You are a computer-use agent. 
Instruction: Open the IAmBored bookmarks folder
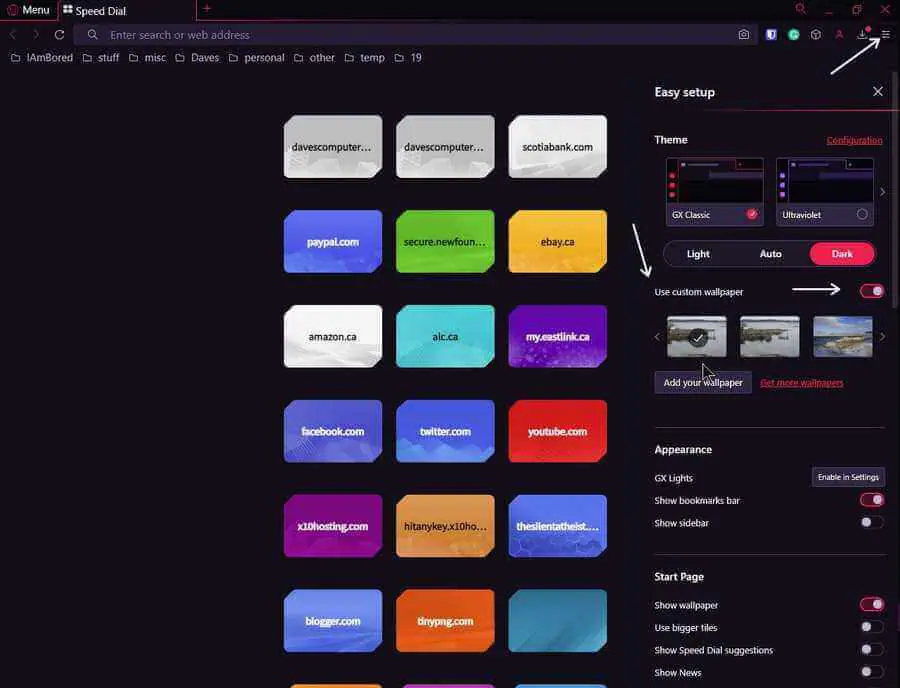coord(42,58)
